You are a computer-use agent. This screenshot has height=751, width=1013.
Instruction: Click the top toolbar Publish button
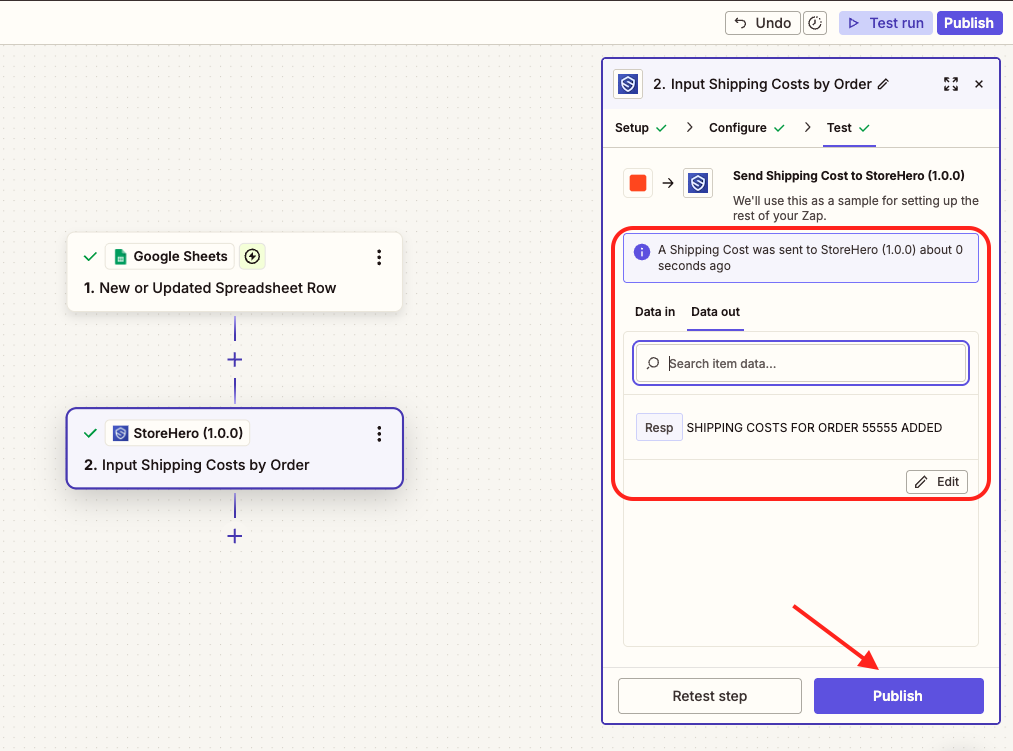(969, 23)
